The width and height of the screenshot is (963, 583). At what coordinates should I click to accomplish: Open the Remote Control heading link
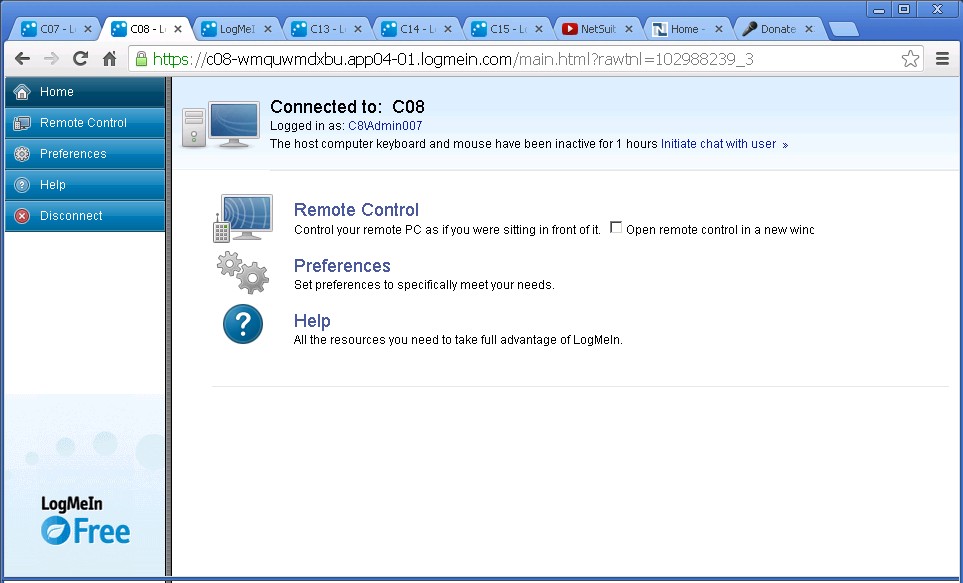[356, 210]
